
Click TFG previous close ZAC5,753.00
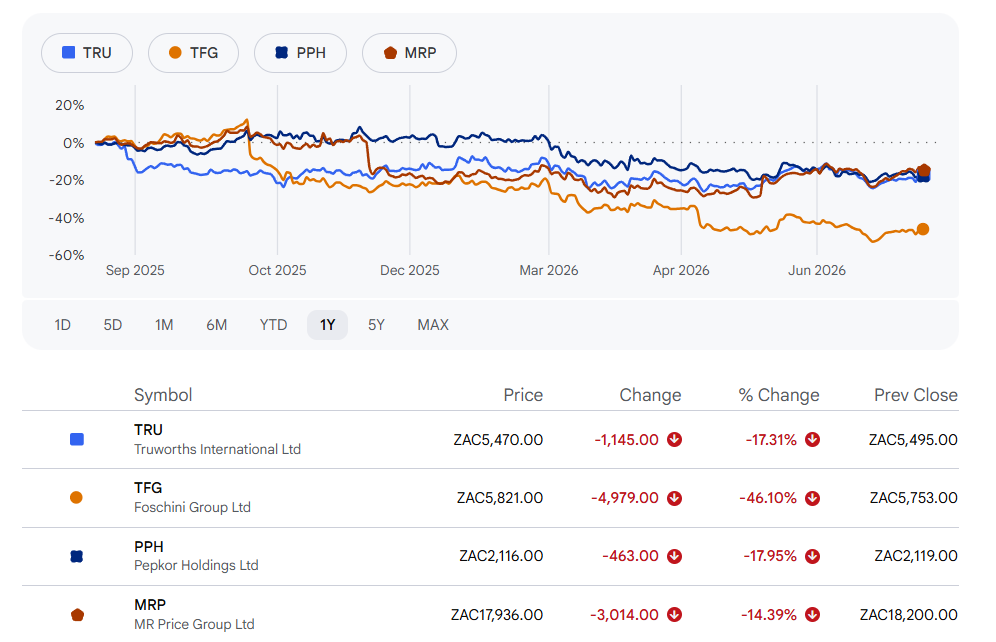[913, 498]
